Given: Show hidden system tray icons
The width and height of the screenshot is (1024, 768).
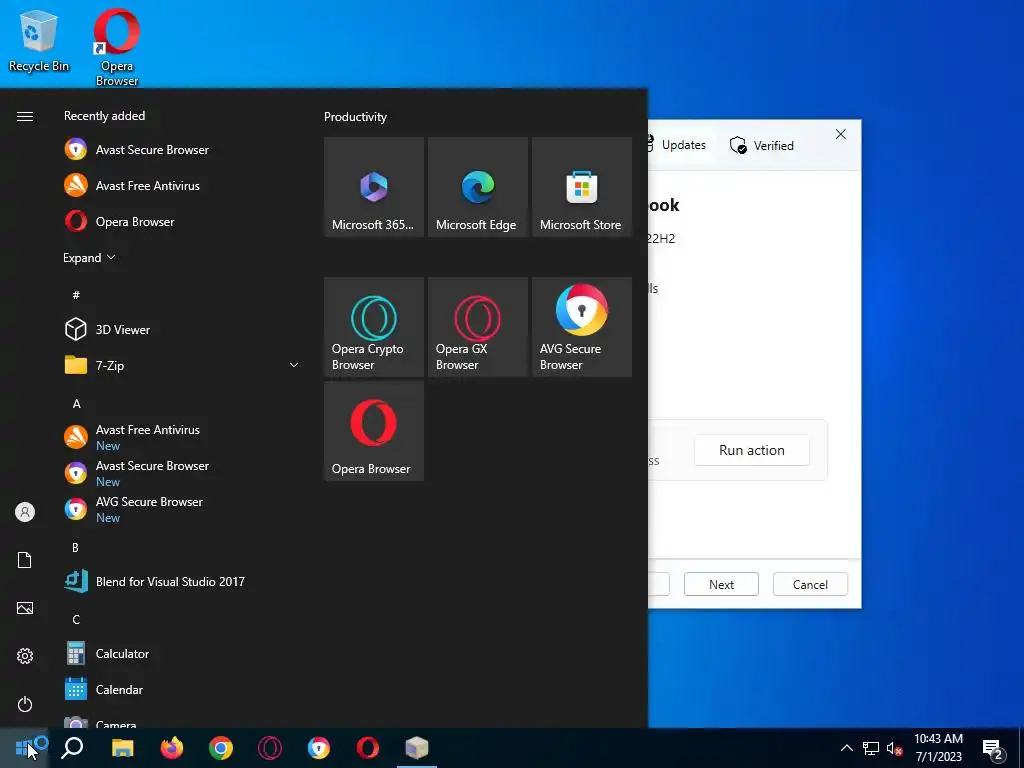Looking at the screenshot, I should coord(846,748).
